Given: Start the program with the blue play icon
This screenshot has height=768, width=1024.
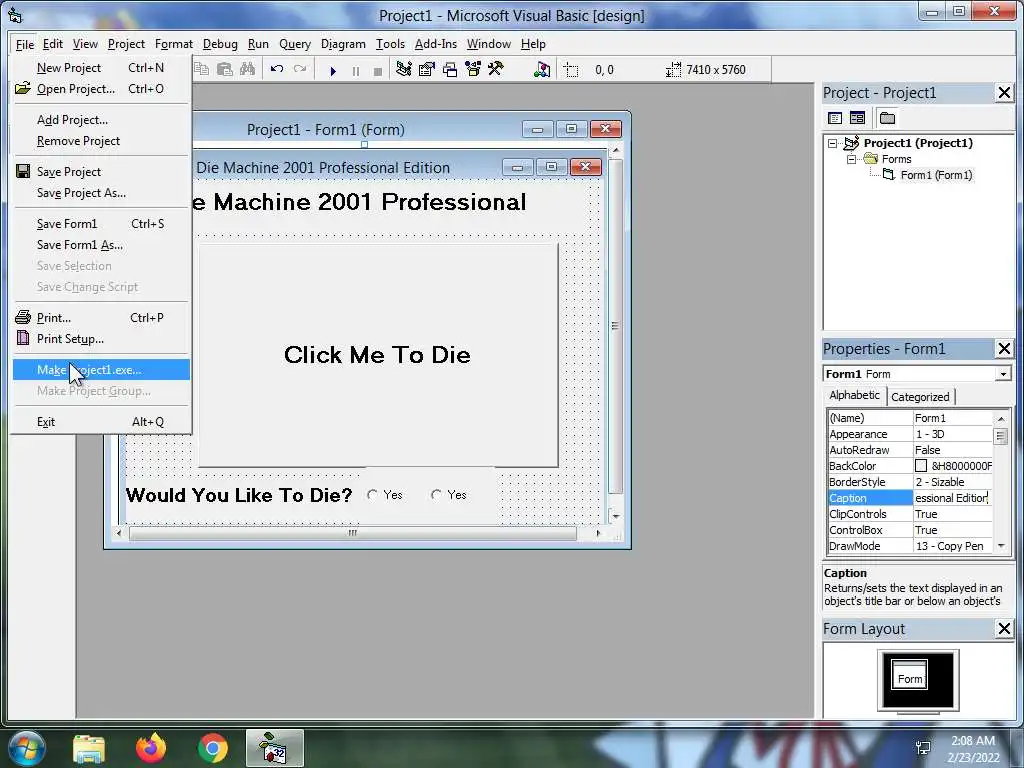Looking at the screenshot, I should click(333, 71).
